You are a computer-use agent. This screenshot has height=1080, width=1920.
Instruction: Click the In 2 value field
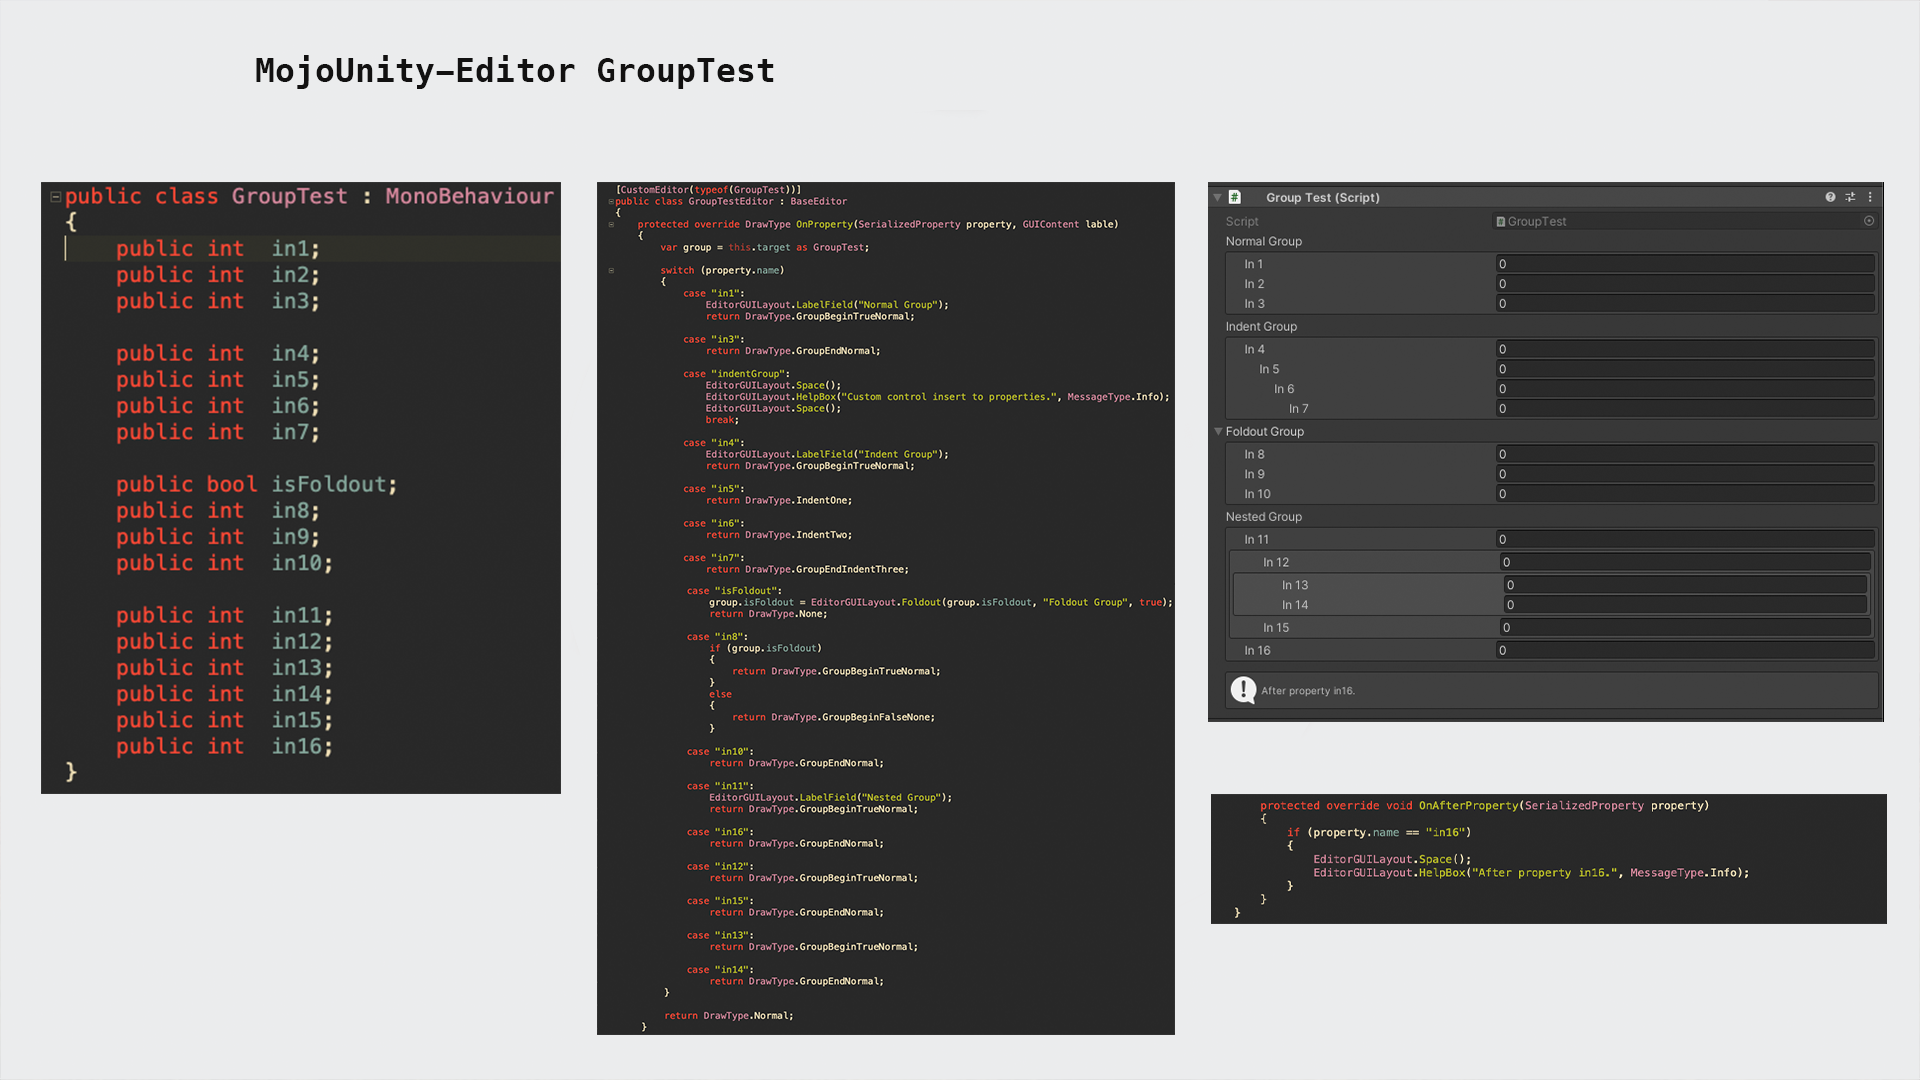[1685, 284]
